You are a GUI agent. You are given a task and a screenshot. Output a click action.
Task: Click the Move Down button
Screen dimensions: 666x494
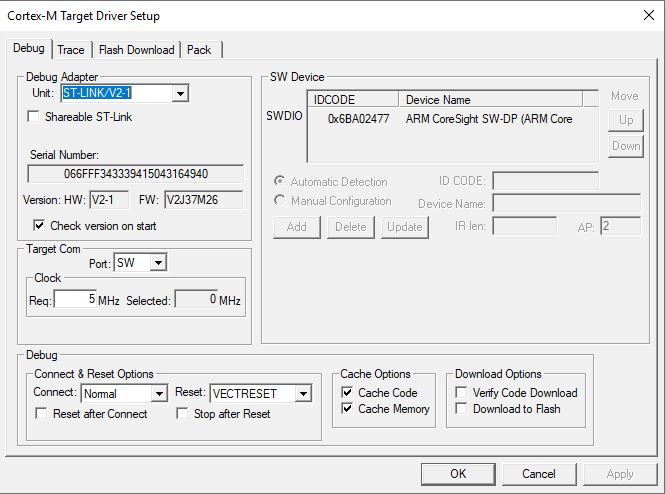(626, 146)
